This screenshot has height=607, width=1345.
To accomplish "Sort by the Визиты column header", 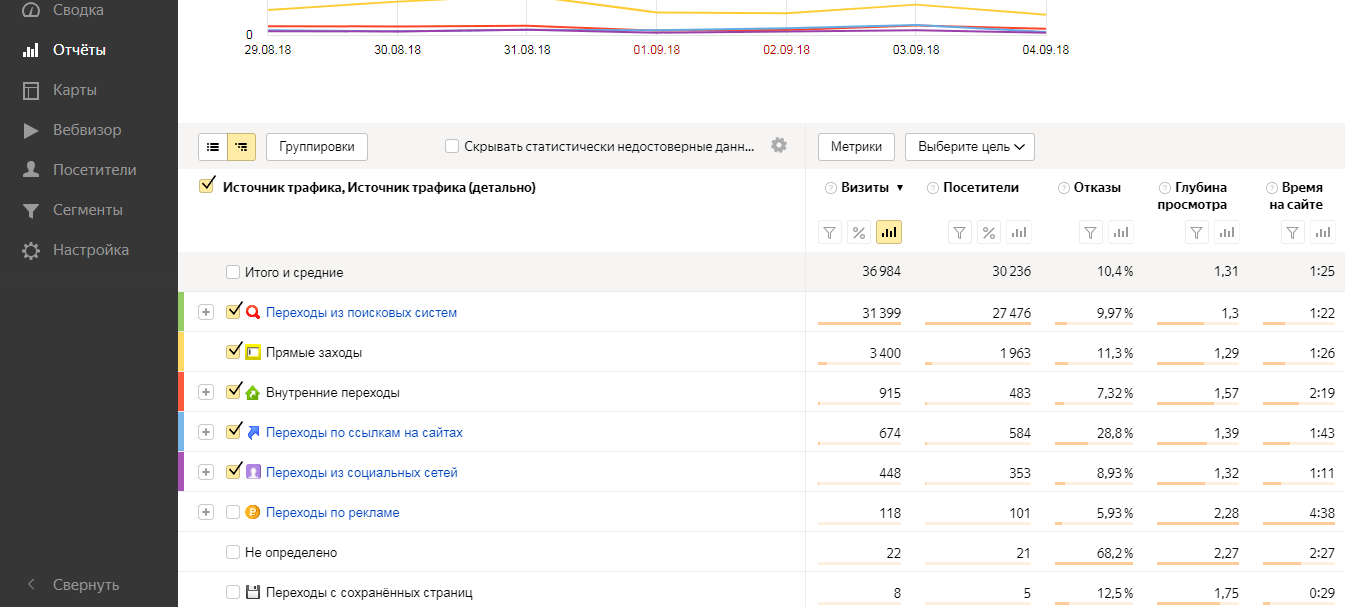I will (865, 188).
